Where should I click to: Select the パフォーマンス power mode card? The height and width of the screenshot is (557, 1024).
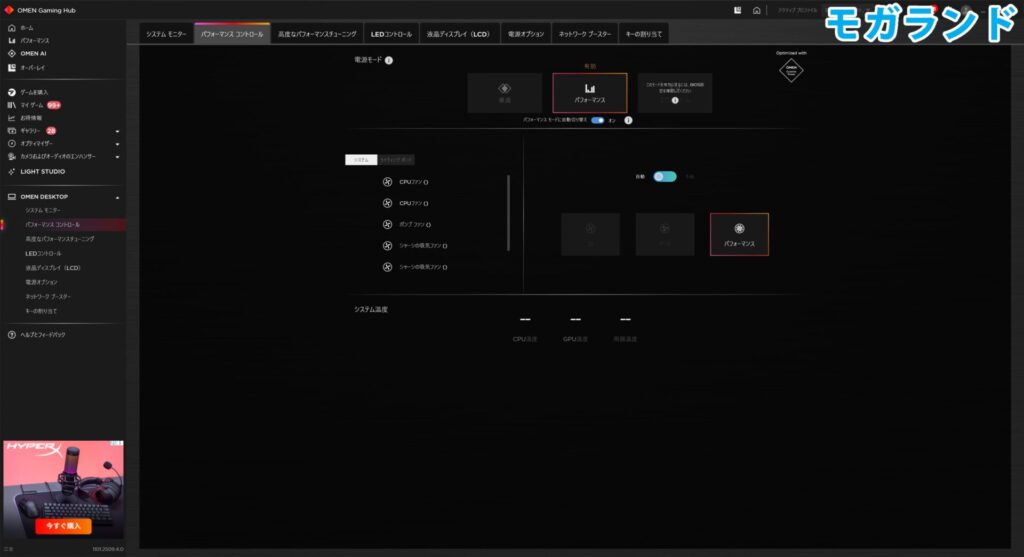point(590,93)
